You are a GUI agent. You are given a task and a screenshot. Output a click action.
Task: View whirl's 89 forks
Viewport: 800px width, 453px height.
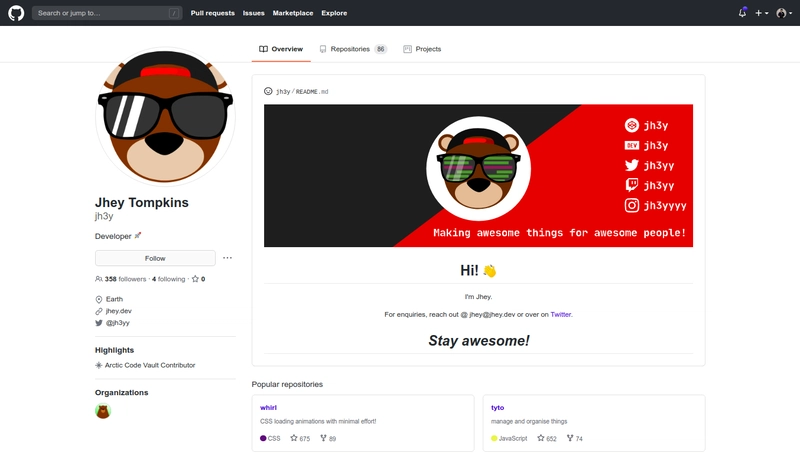coord(328,438)
